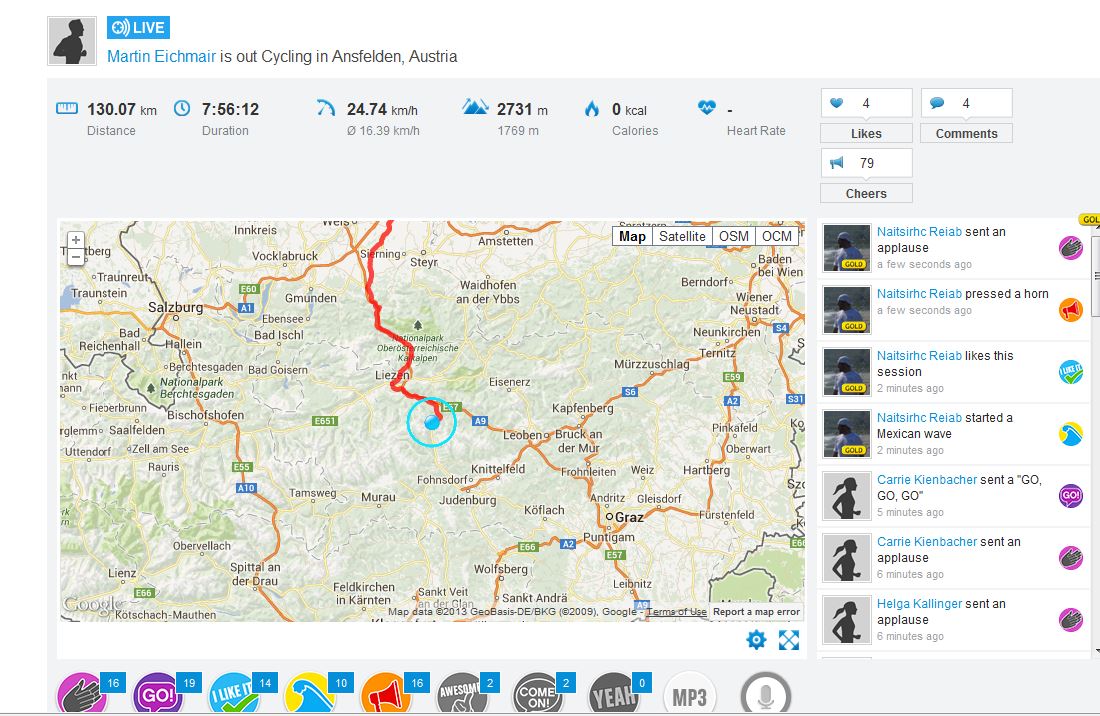Click the 2731 m elevation value

[x=523, y=109]
